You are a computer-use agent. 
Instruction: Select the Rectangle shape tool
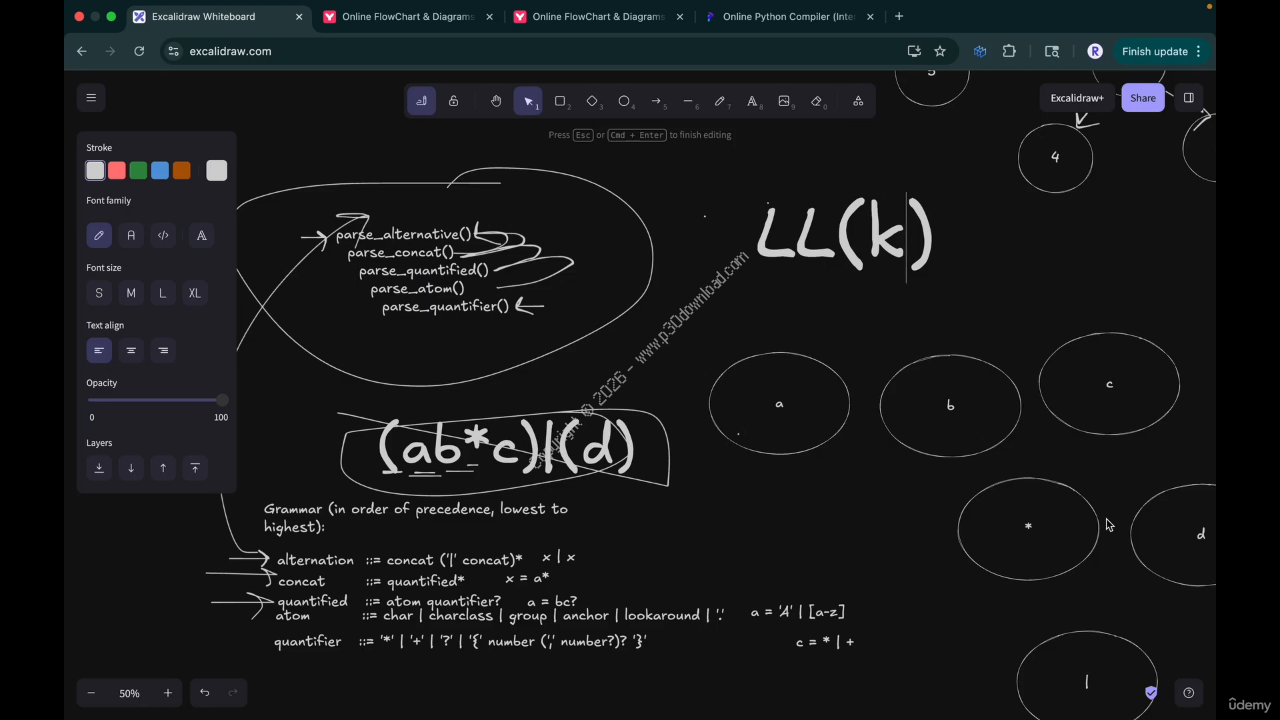pyautogui.click(x=560, y=101)
